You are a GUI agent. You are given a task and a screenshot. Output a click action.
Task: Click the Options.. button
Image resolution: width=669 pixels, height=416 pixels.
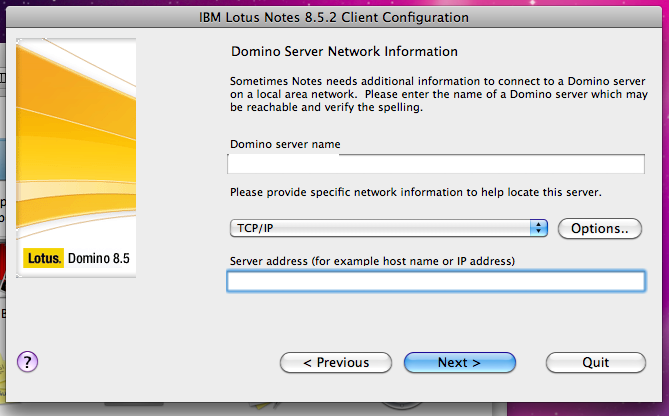pyautogui.click(x=599, y=228)
